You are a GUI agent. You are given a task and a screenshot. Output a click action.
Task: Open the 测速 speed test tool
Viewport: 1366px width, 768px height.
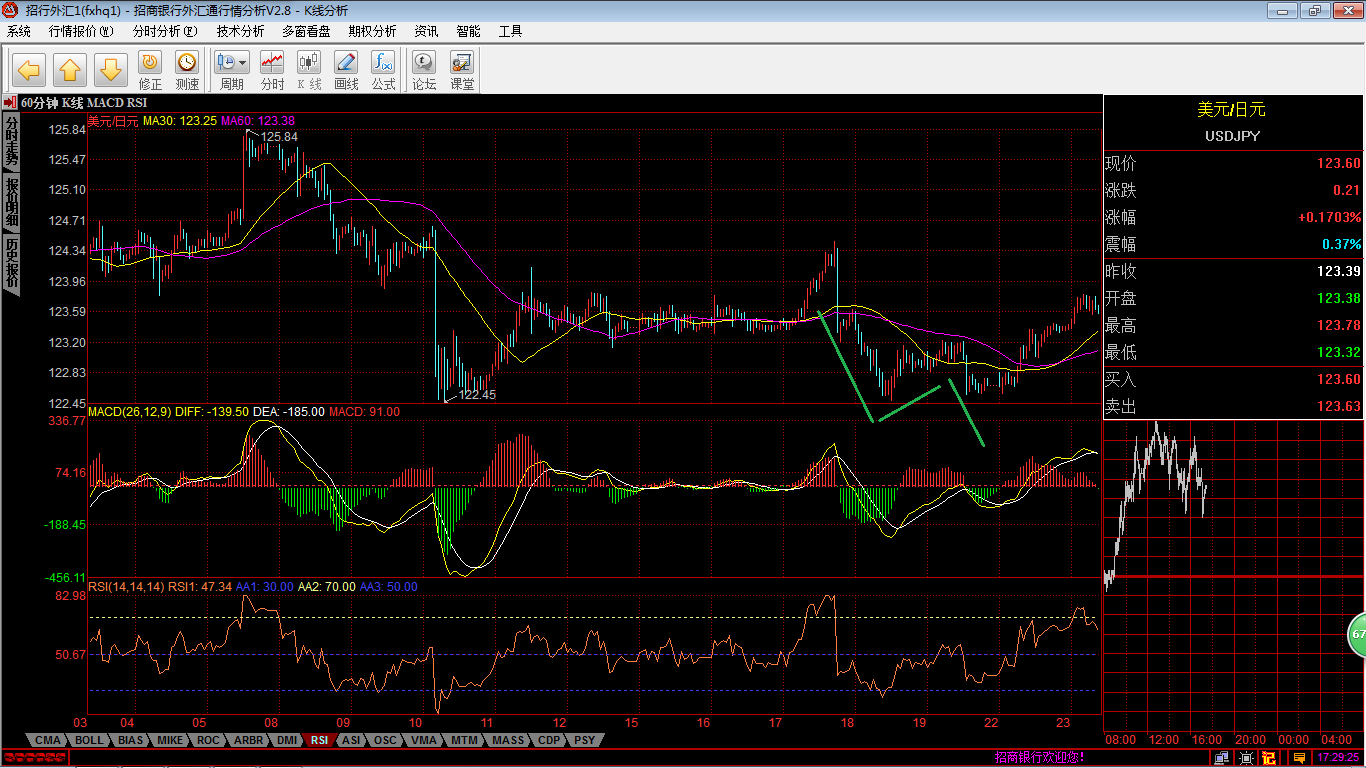[x=187, y=71]
